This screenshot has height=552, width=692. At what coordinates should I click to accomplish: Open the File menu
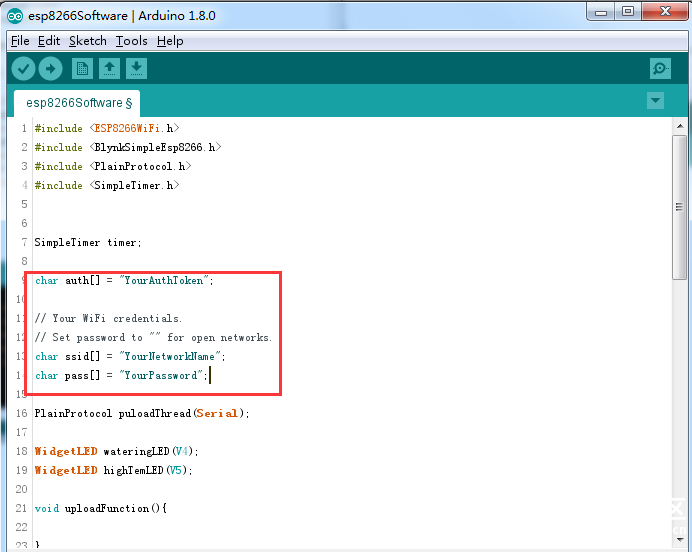(20, 41)
